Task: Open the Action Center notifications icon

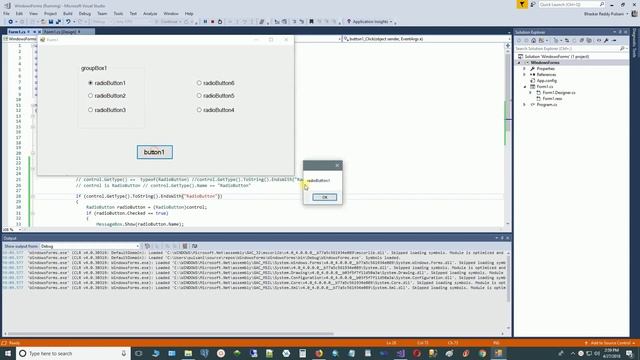Action: tap(630, 353)
